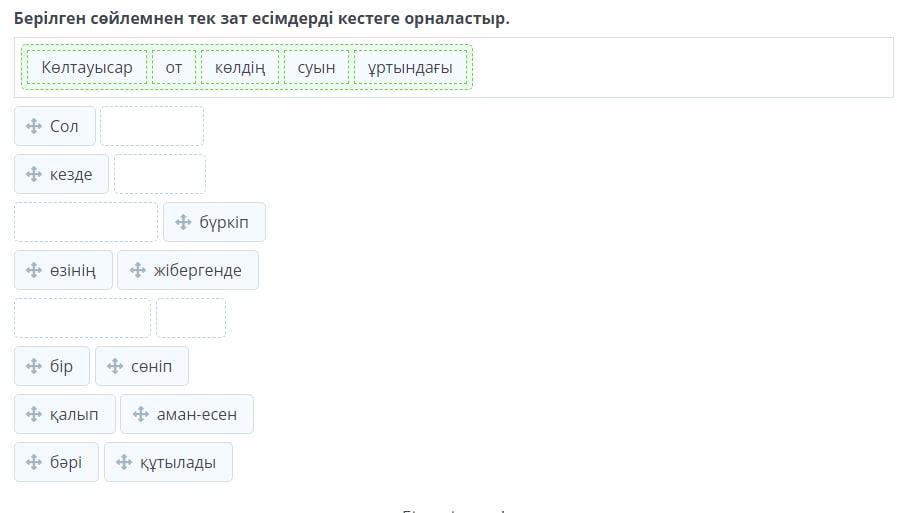Click the empty slot next to 'Сол'
The height and width of the screenshot is (513, 910).
pos(152,126)
